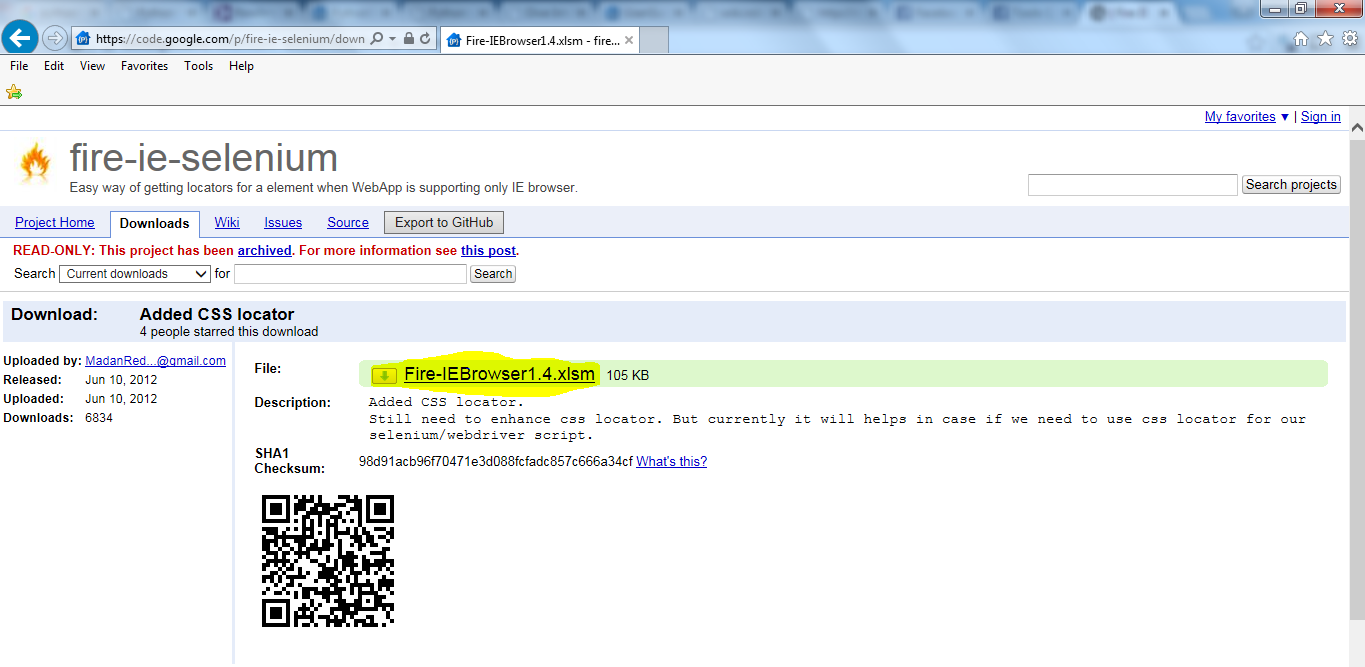1365x667 pixels.
Task: Open a new blank tab
Action: pos(654,41)
